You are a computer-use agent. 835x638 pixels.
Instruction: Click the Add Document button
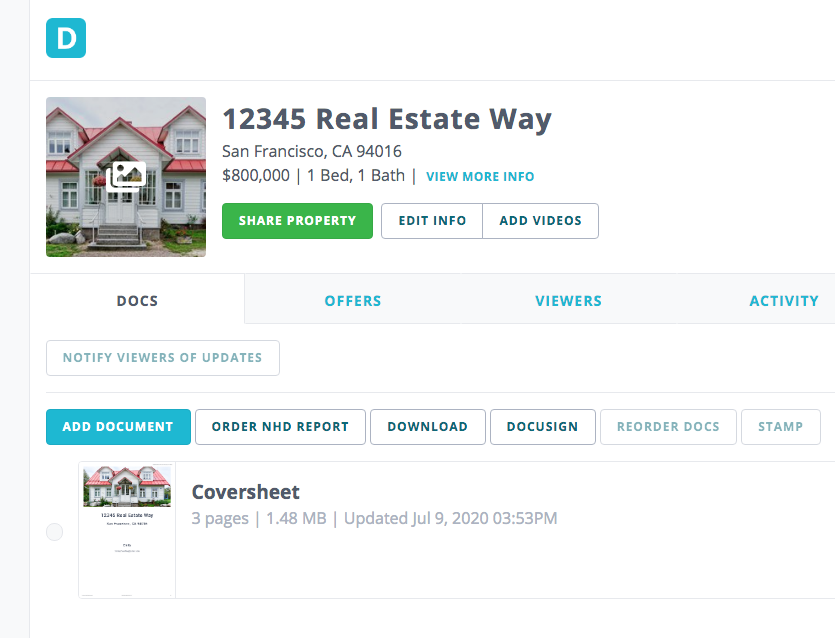(118, 427)
